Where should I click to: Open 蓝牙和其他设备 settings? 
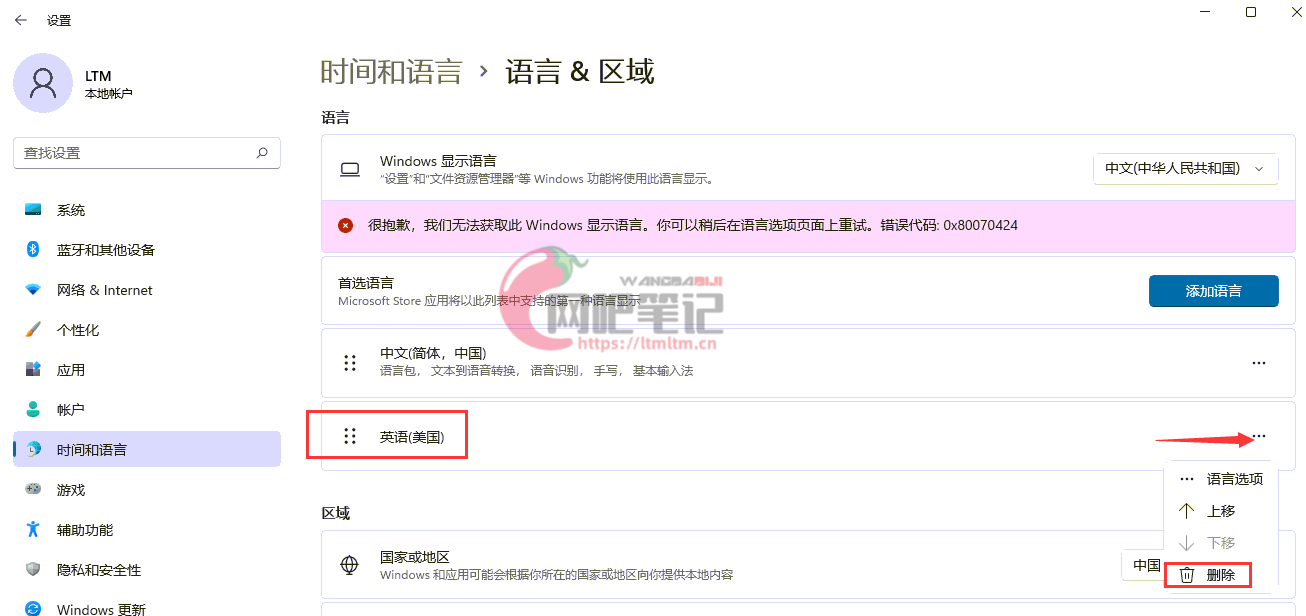point(147,250)
